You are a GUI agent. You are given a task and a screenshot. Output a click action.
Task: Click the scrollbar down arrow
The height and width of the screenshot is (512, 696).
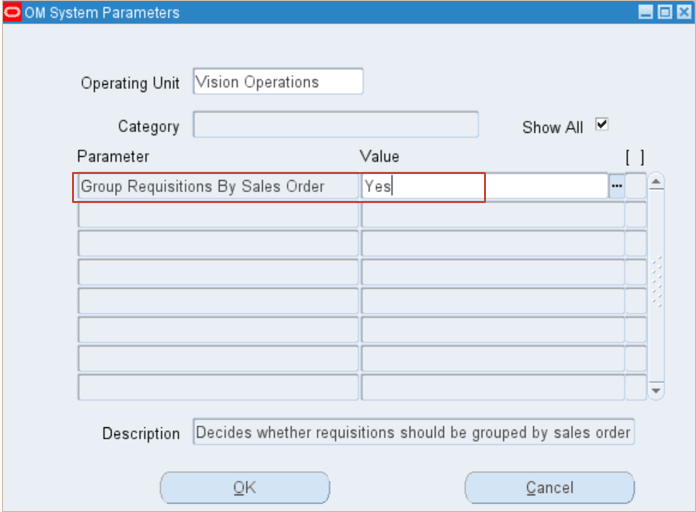click(x=656, y=390)
